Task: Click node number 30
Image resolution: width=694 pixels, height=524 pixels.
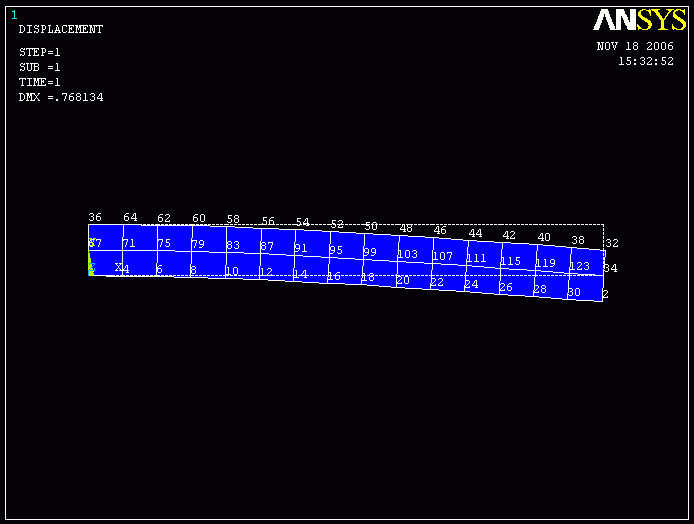Action: [574, 292]
